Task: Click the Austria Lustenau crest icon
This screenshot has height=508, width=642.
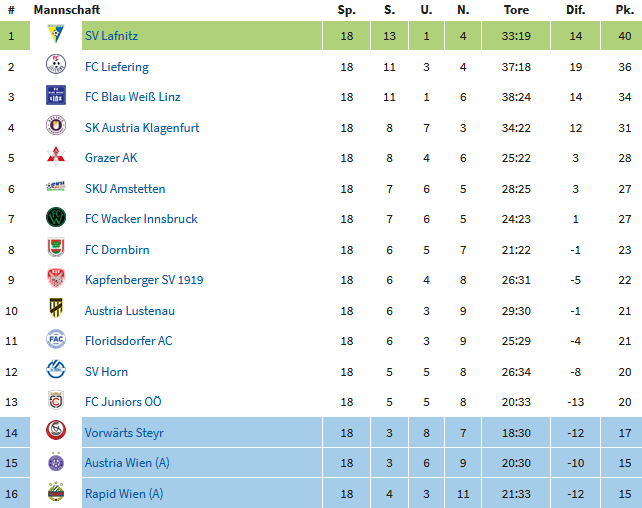Action: pyautogui.click(x=56, y=308)
